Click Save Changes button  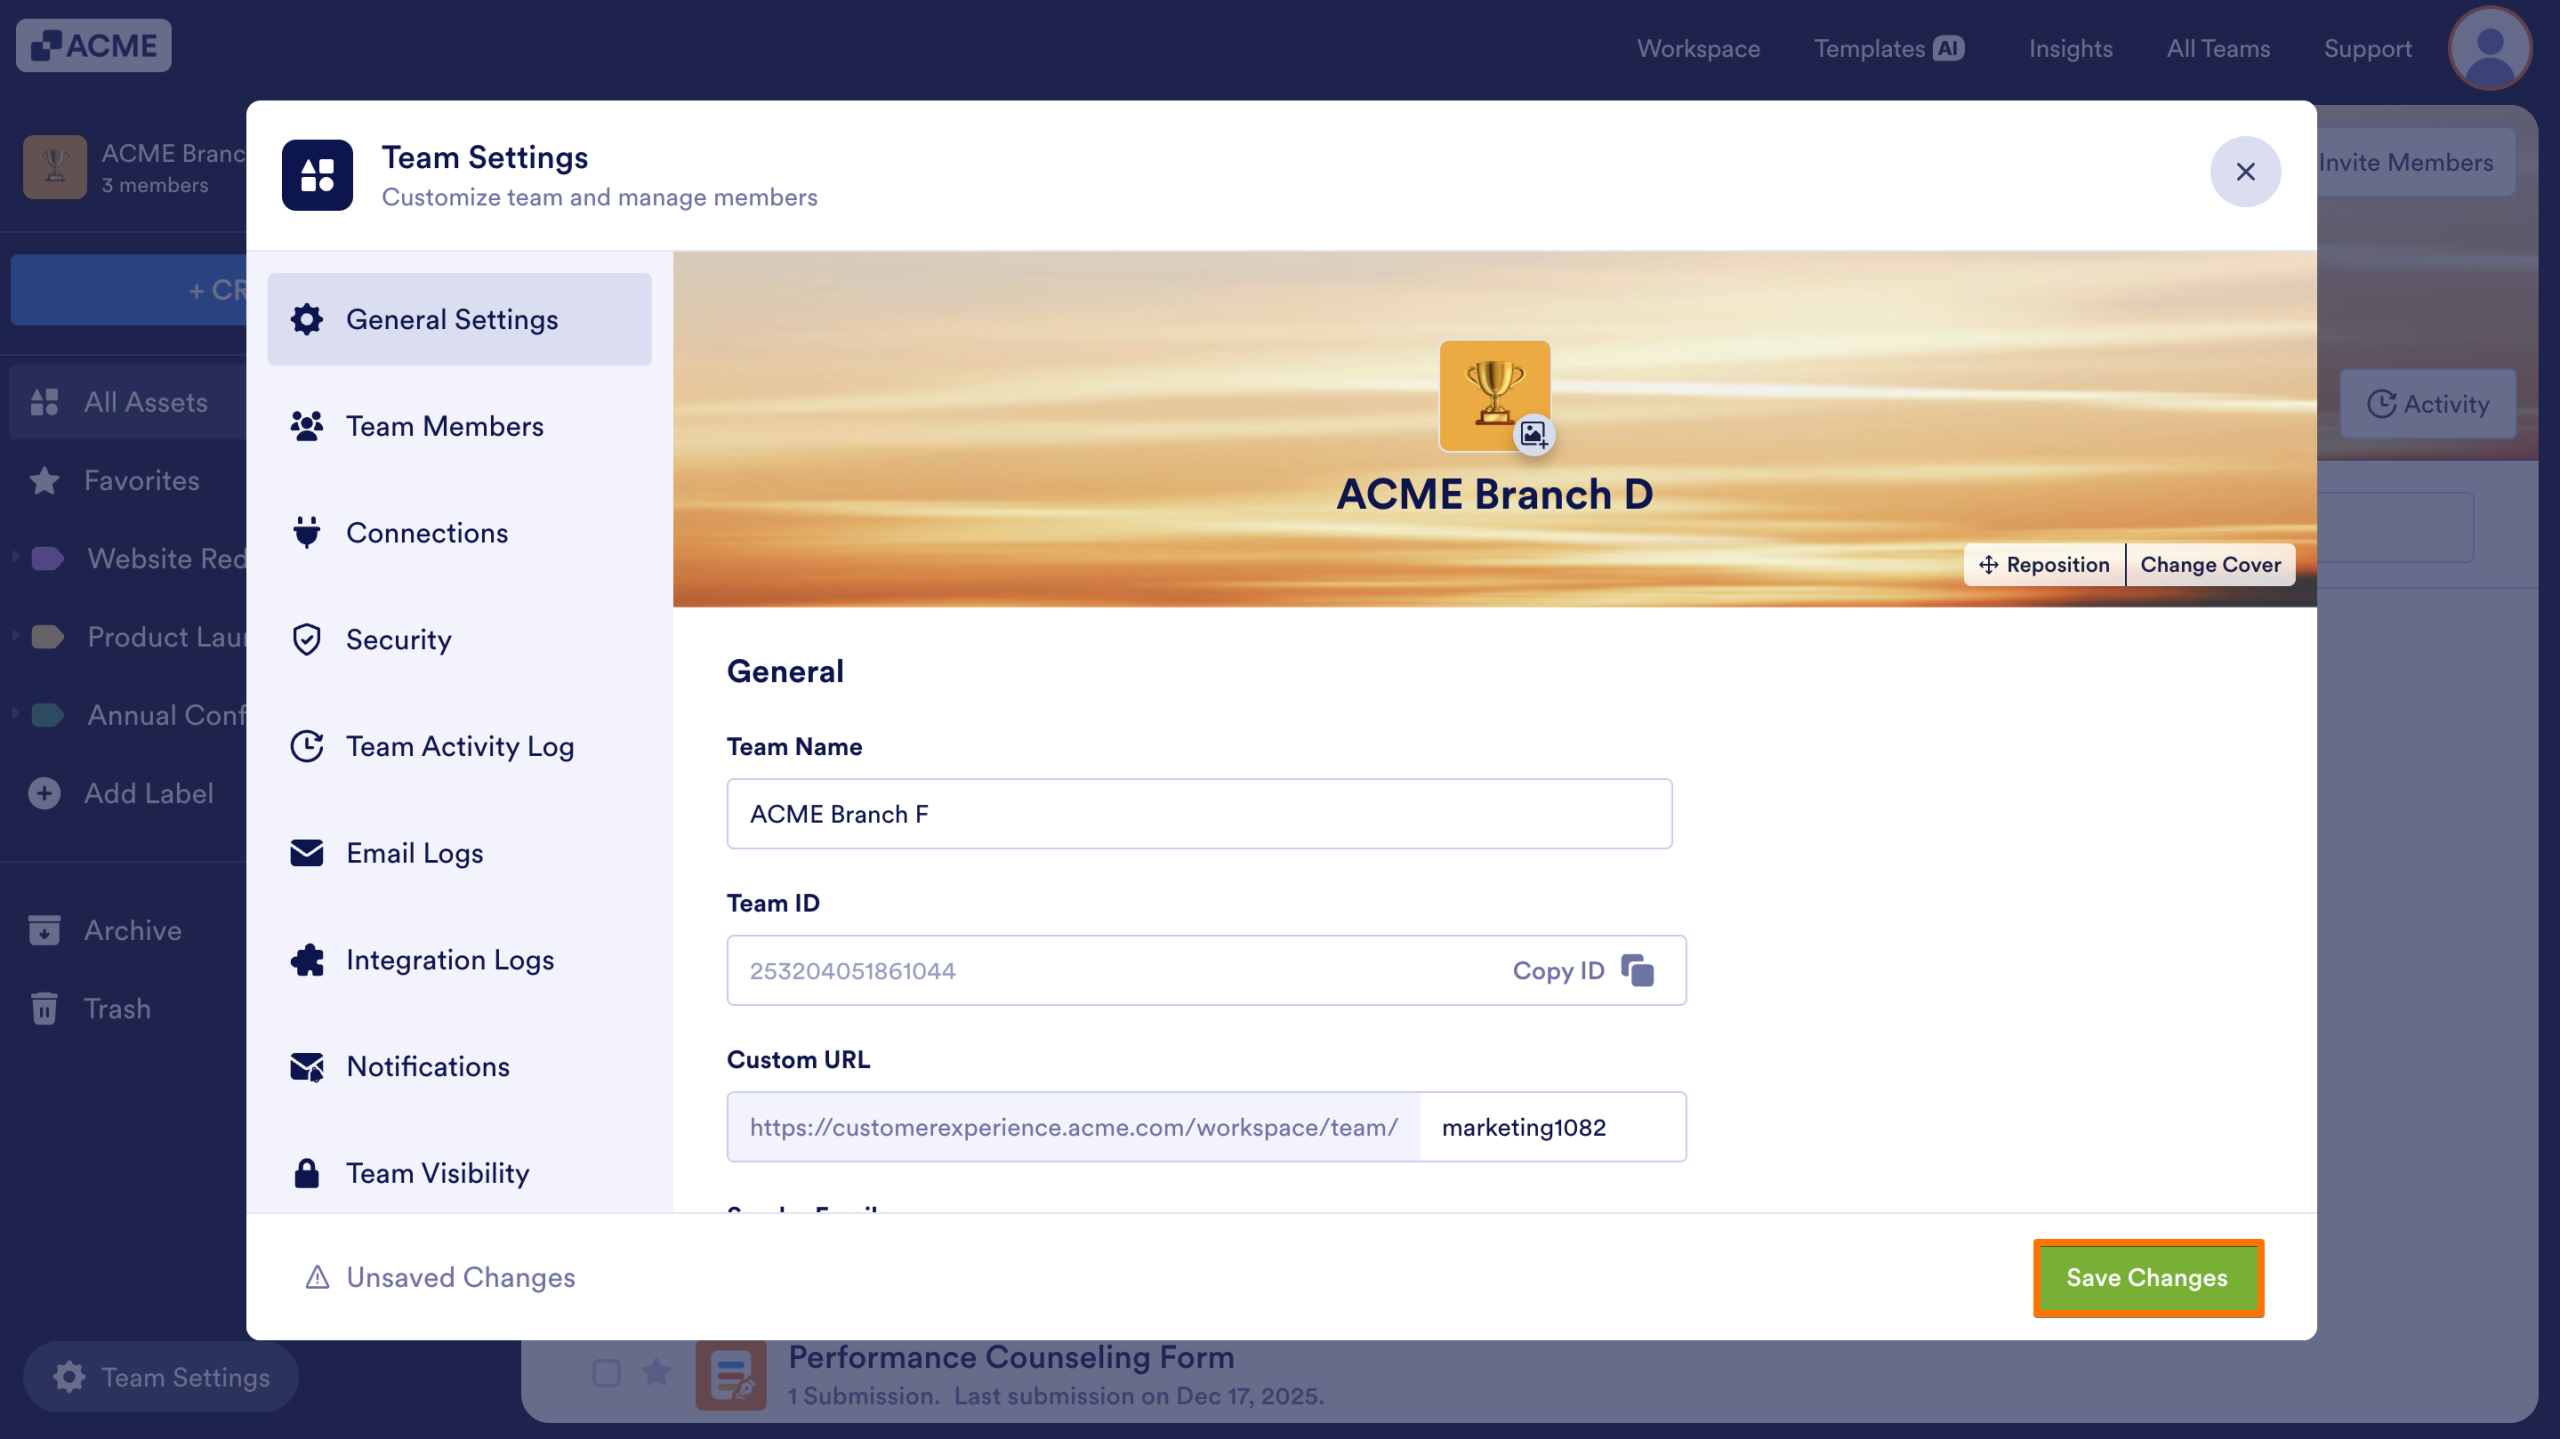2147,1277
